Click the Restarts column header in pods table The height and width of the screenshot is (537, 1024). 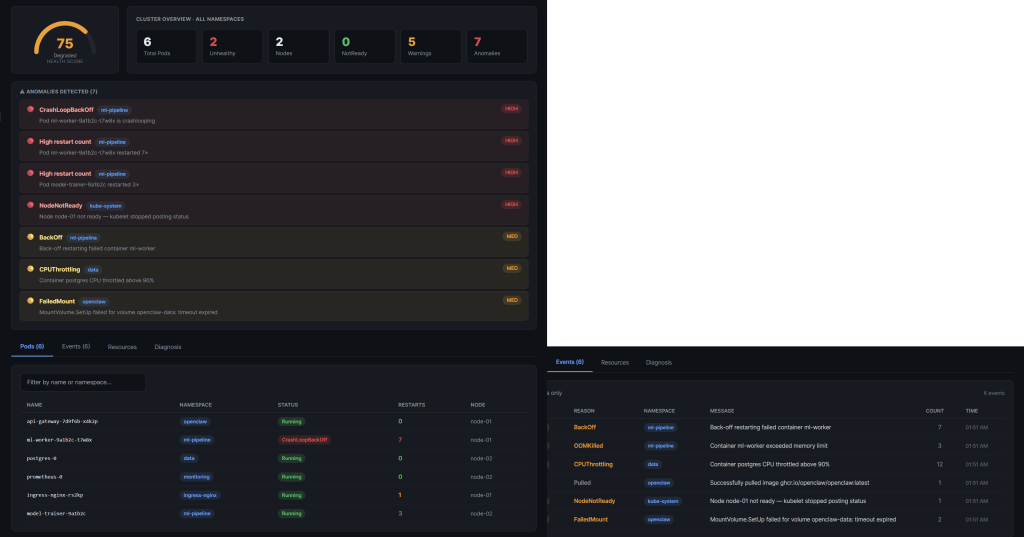point(412,405)
